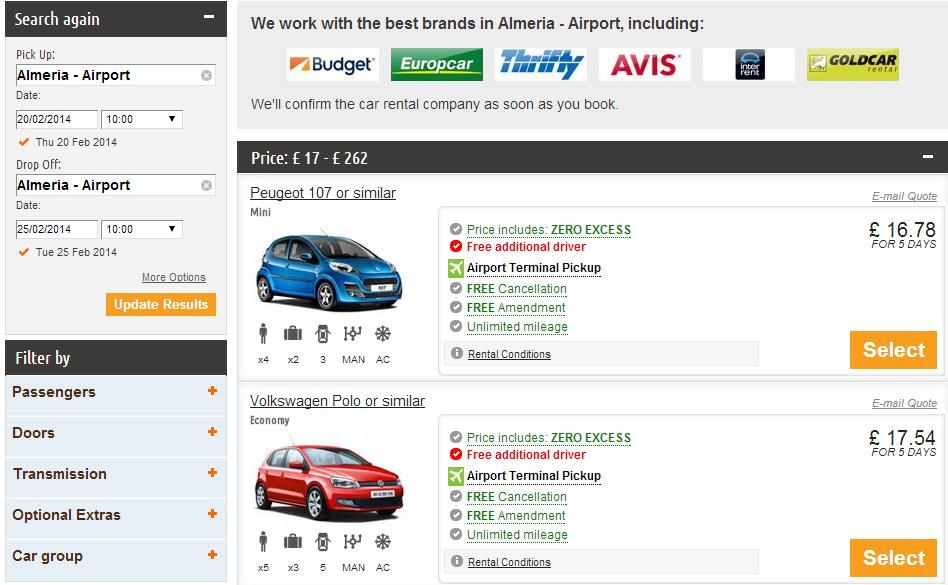Click the Europcar brand logo
The height and width of the screenshot is (585, 948).
437,64
